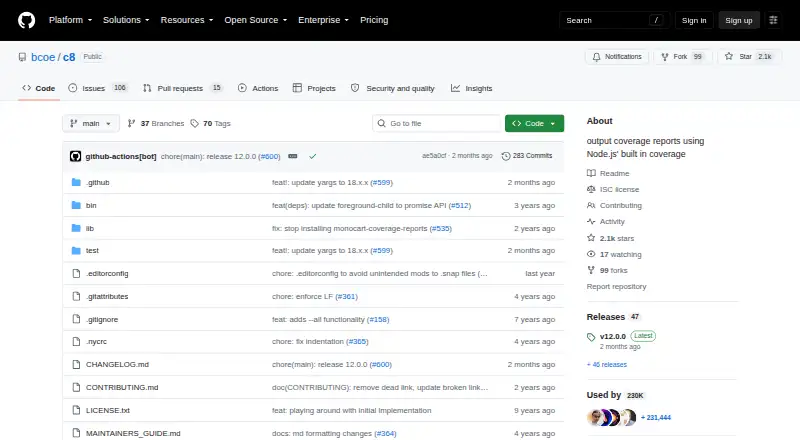The height and width of the screenshot is (440, 800).
Task: Open the + 46 releases link
Action: coord(607,364)
